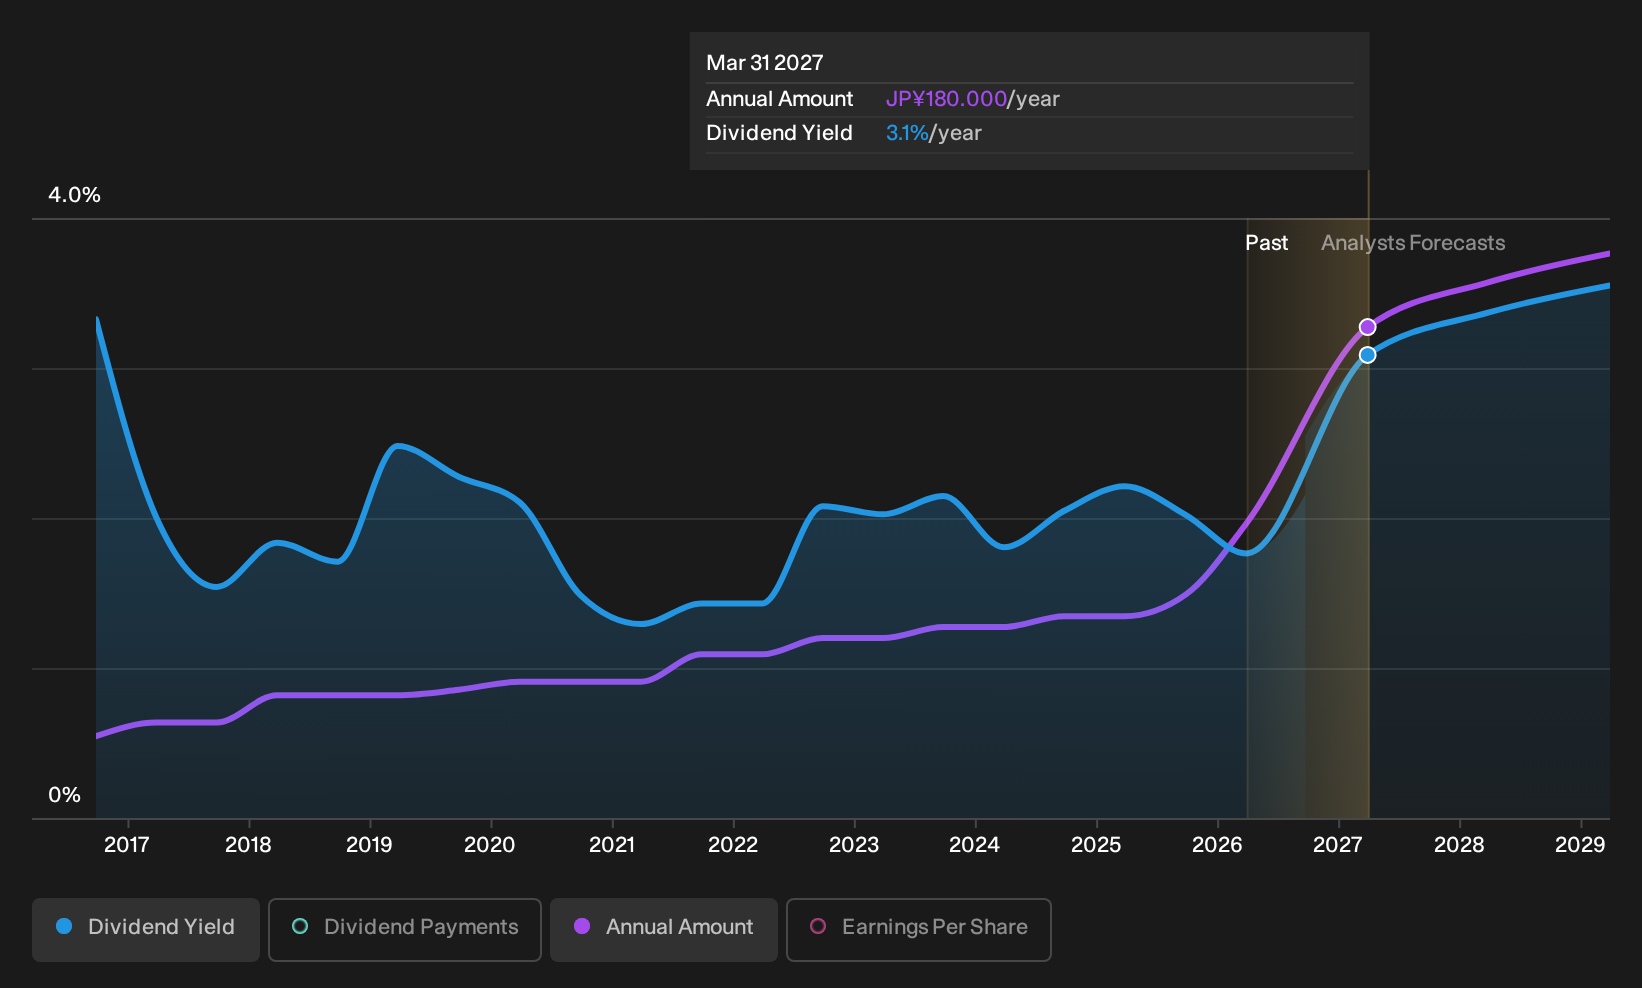
Task: Click the 2029 x-axis year label
Action: coord(1580,845)
